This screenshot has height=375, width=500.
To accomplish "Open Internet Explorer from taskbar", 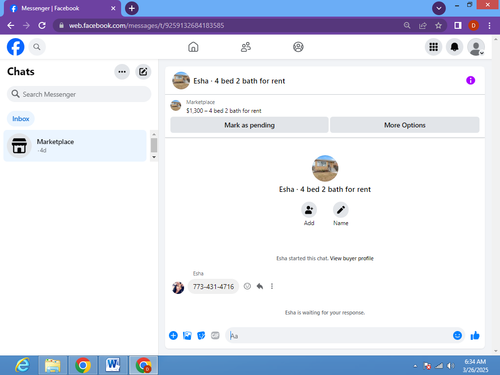I will (x=22, y=365).
